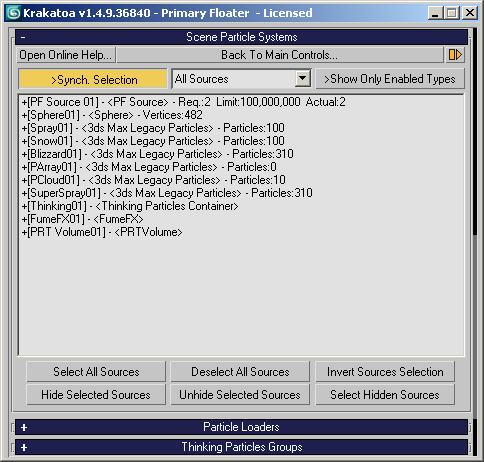Image resolution: width=484 pixels, height=462 pixels.
Task: Click Hide Selected Sources button
Action: [x=96, y=395]
